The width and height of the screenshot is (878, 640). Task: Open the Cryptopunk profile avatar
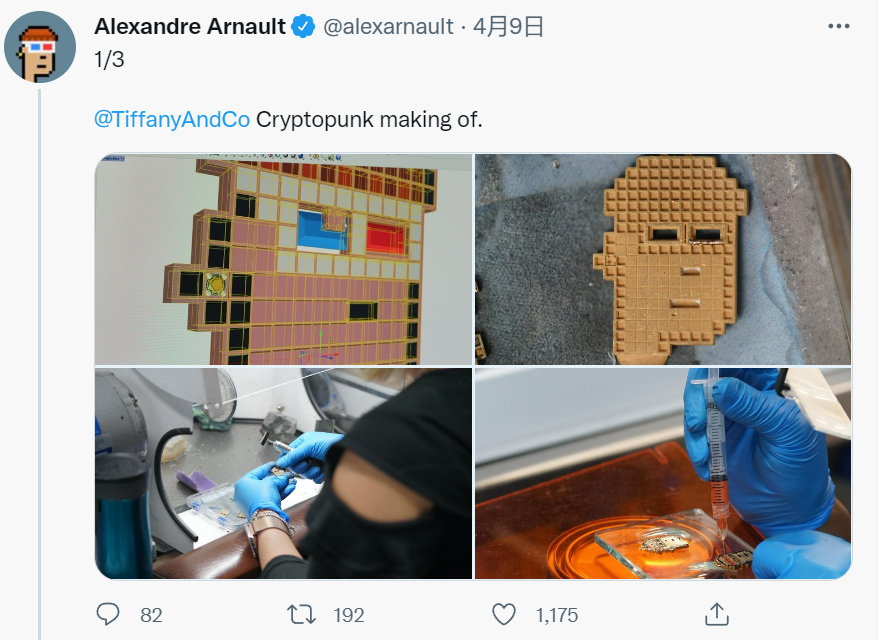[x=40, y=47]
